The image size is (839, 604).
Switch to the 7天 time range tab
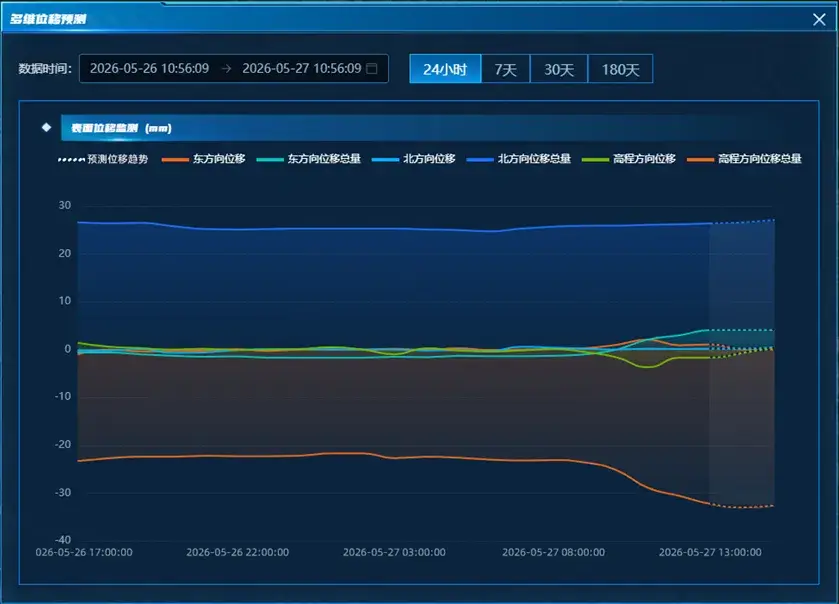(x=506, y=69)
